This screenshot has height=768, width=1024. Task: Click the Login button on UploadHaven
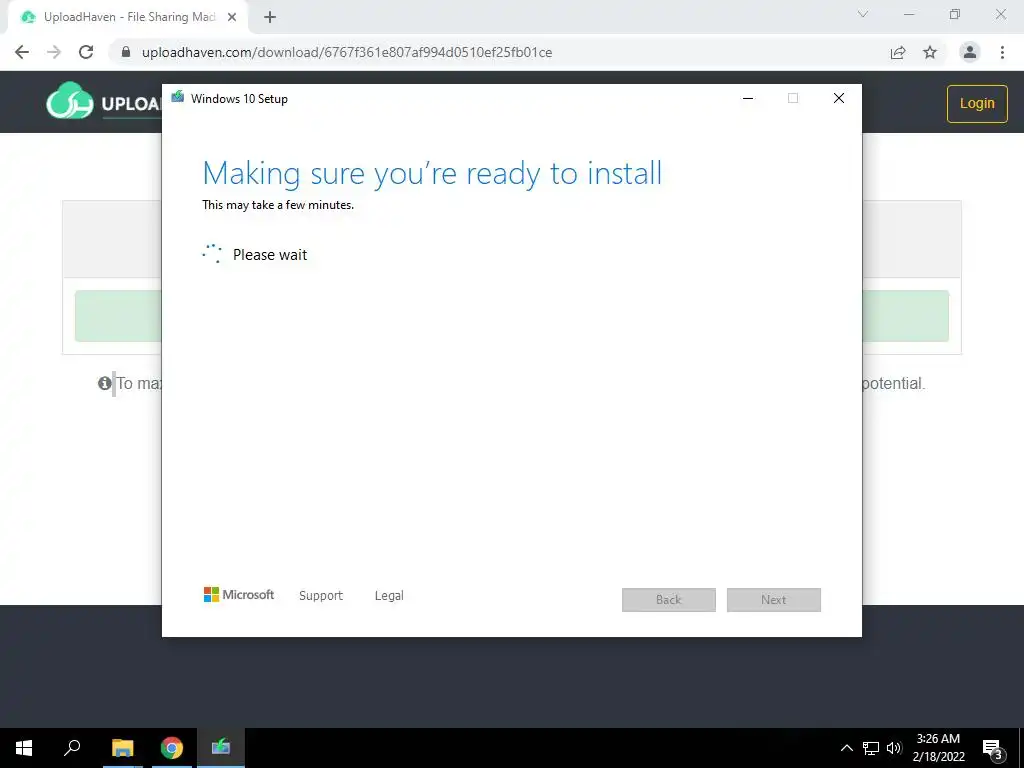tap(977, 103)
